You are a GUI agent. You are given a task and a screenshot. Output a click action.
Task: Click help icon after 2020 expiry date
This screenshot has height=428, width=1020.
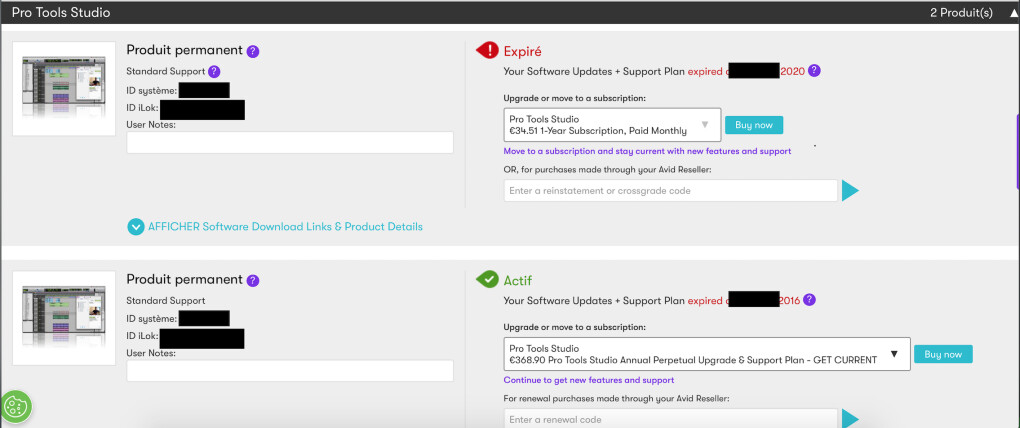(x=814, y=70)
